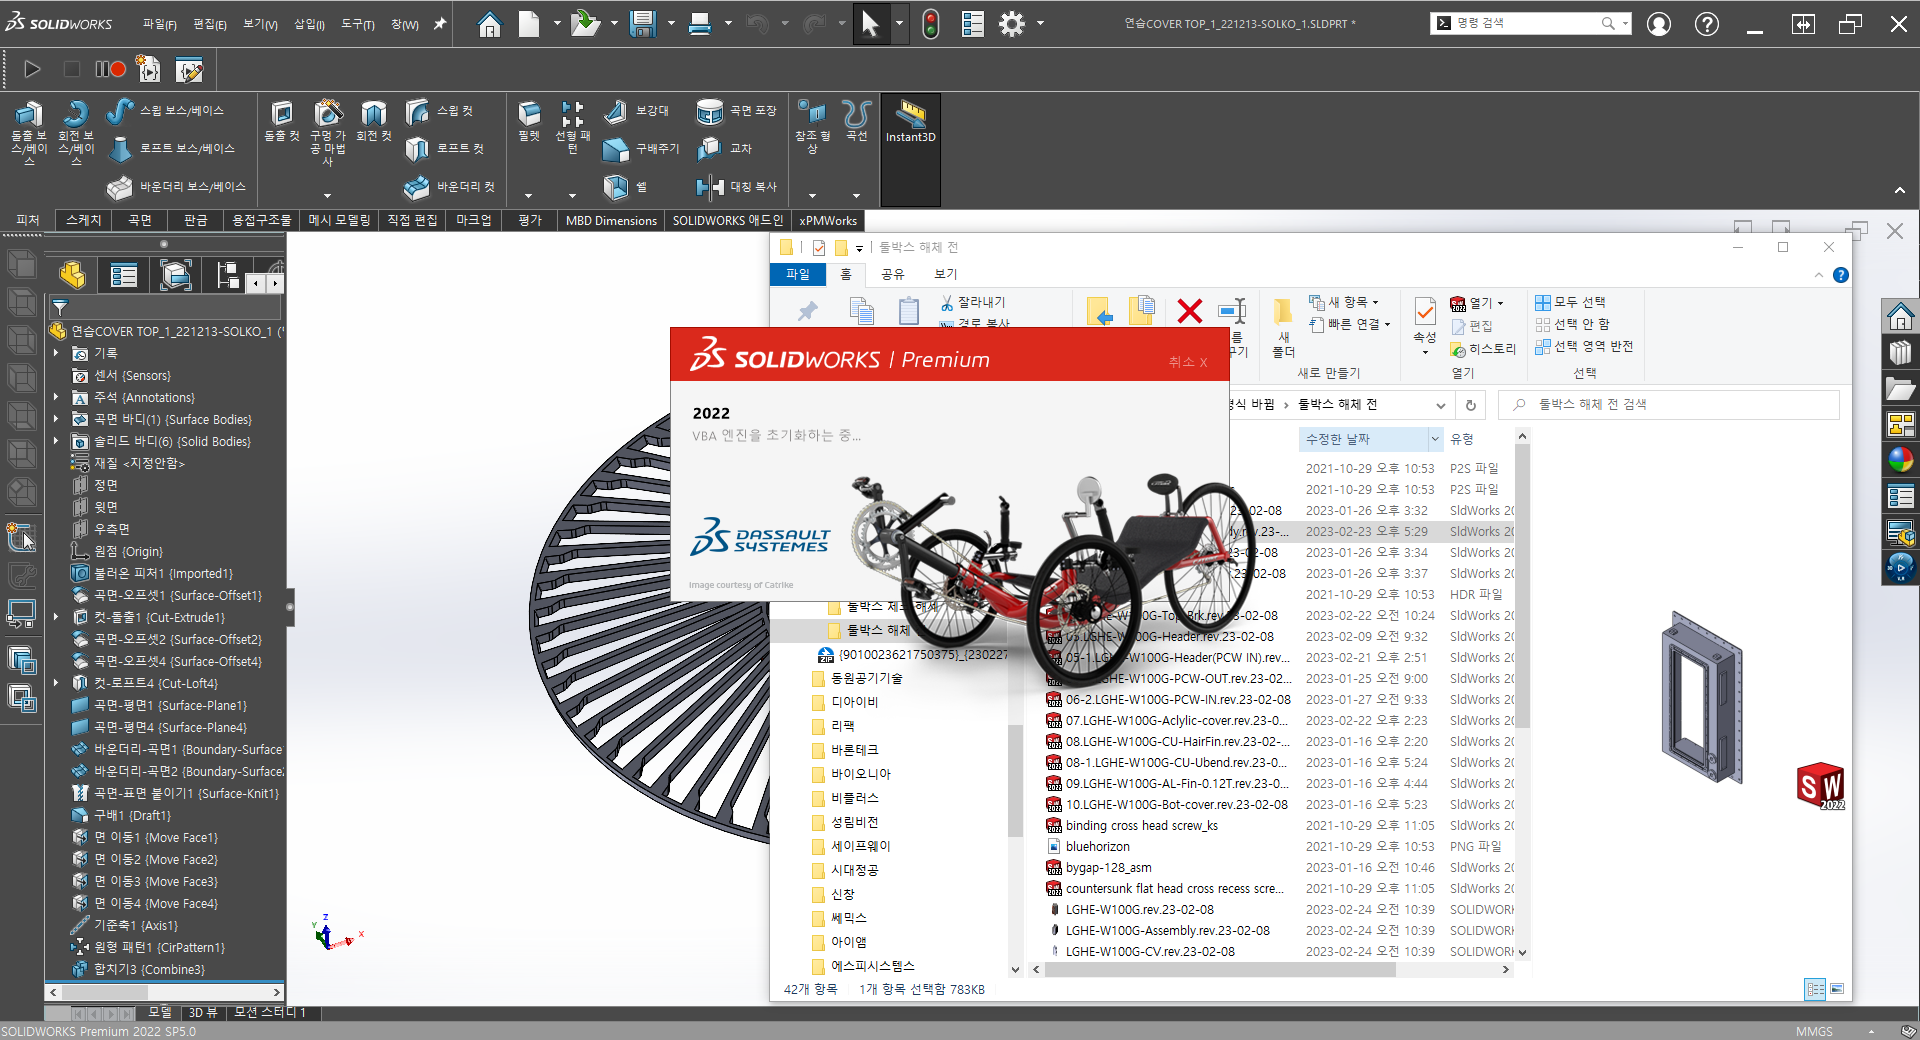The image size is (1920, 1040).
Task: Expand the 기록 tree node
Action: pyautogui.click(x=57, y=353)
